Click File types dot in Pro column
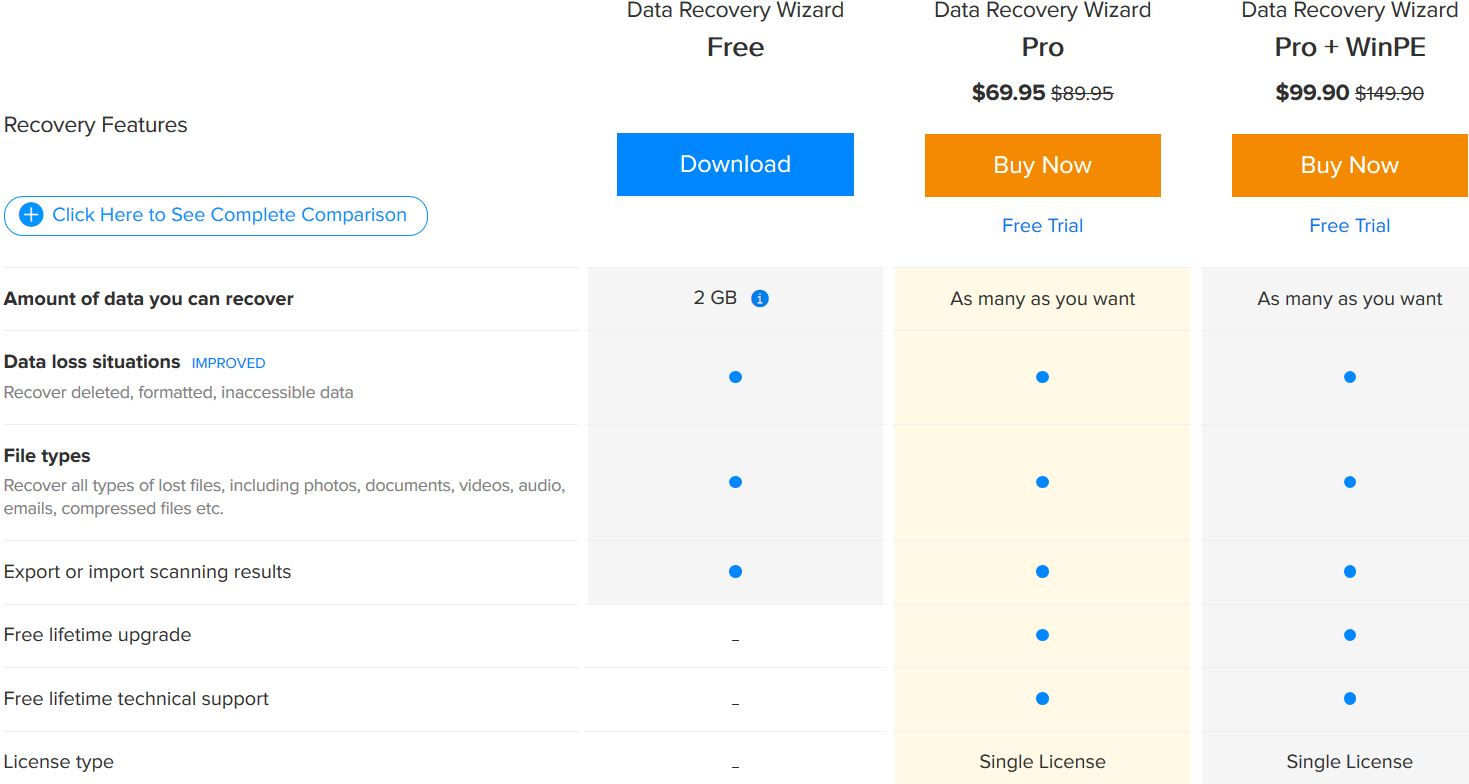 (x=1042, y=482)
